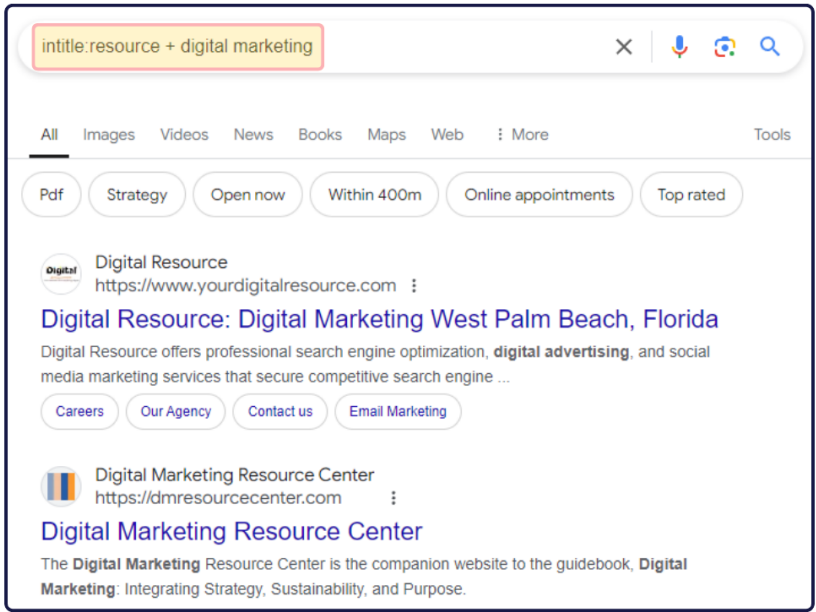Apply the Within 400m filter chip

[375, 195]
